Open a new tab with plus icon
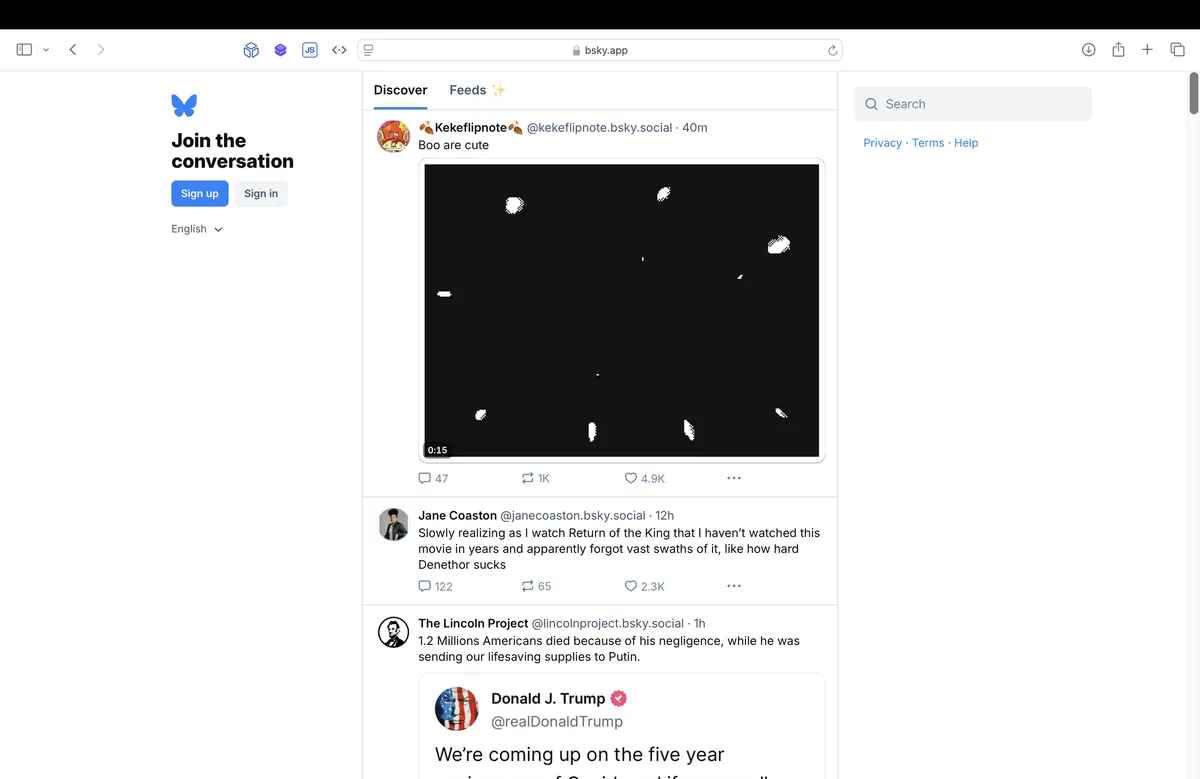The image size is (1200, 779). (x=1148, y=50)
